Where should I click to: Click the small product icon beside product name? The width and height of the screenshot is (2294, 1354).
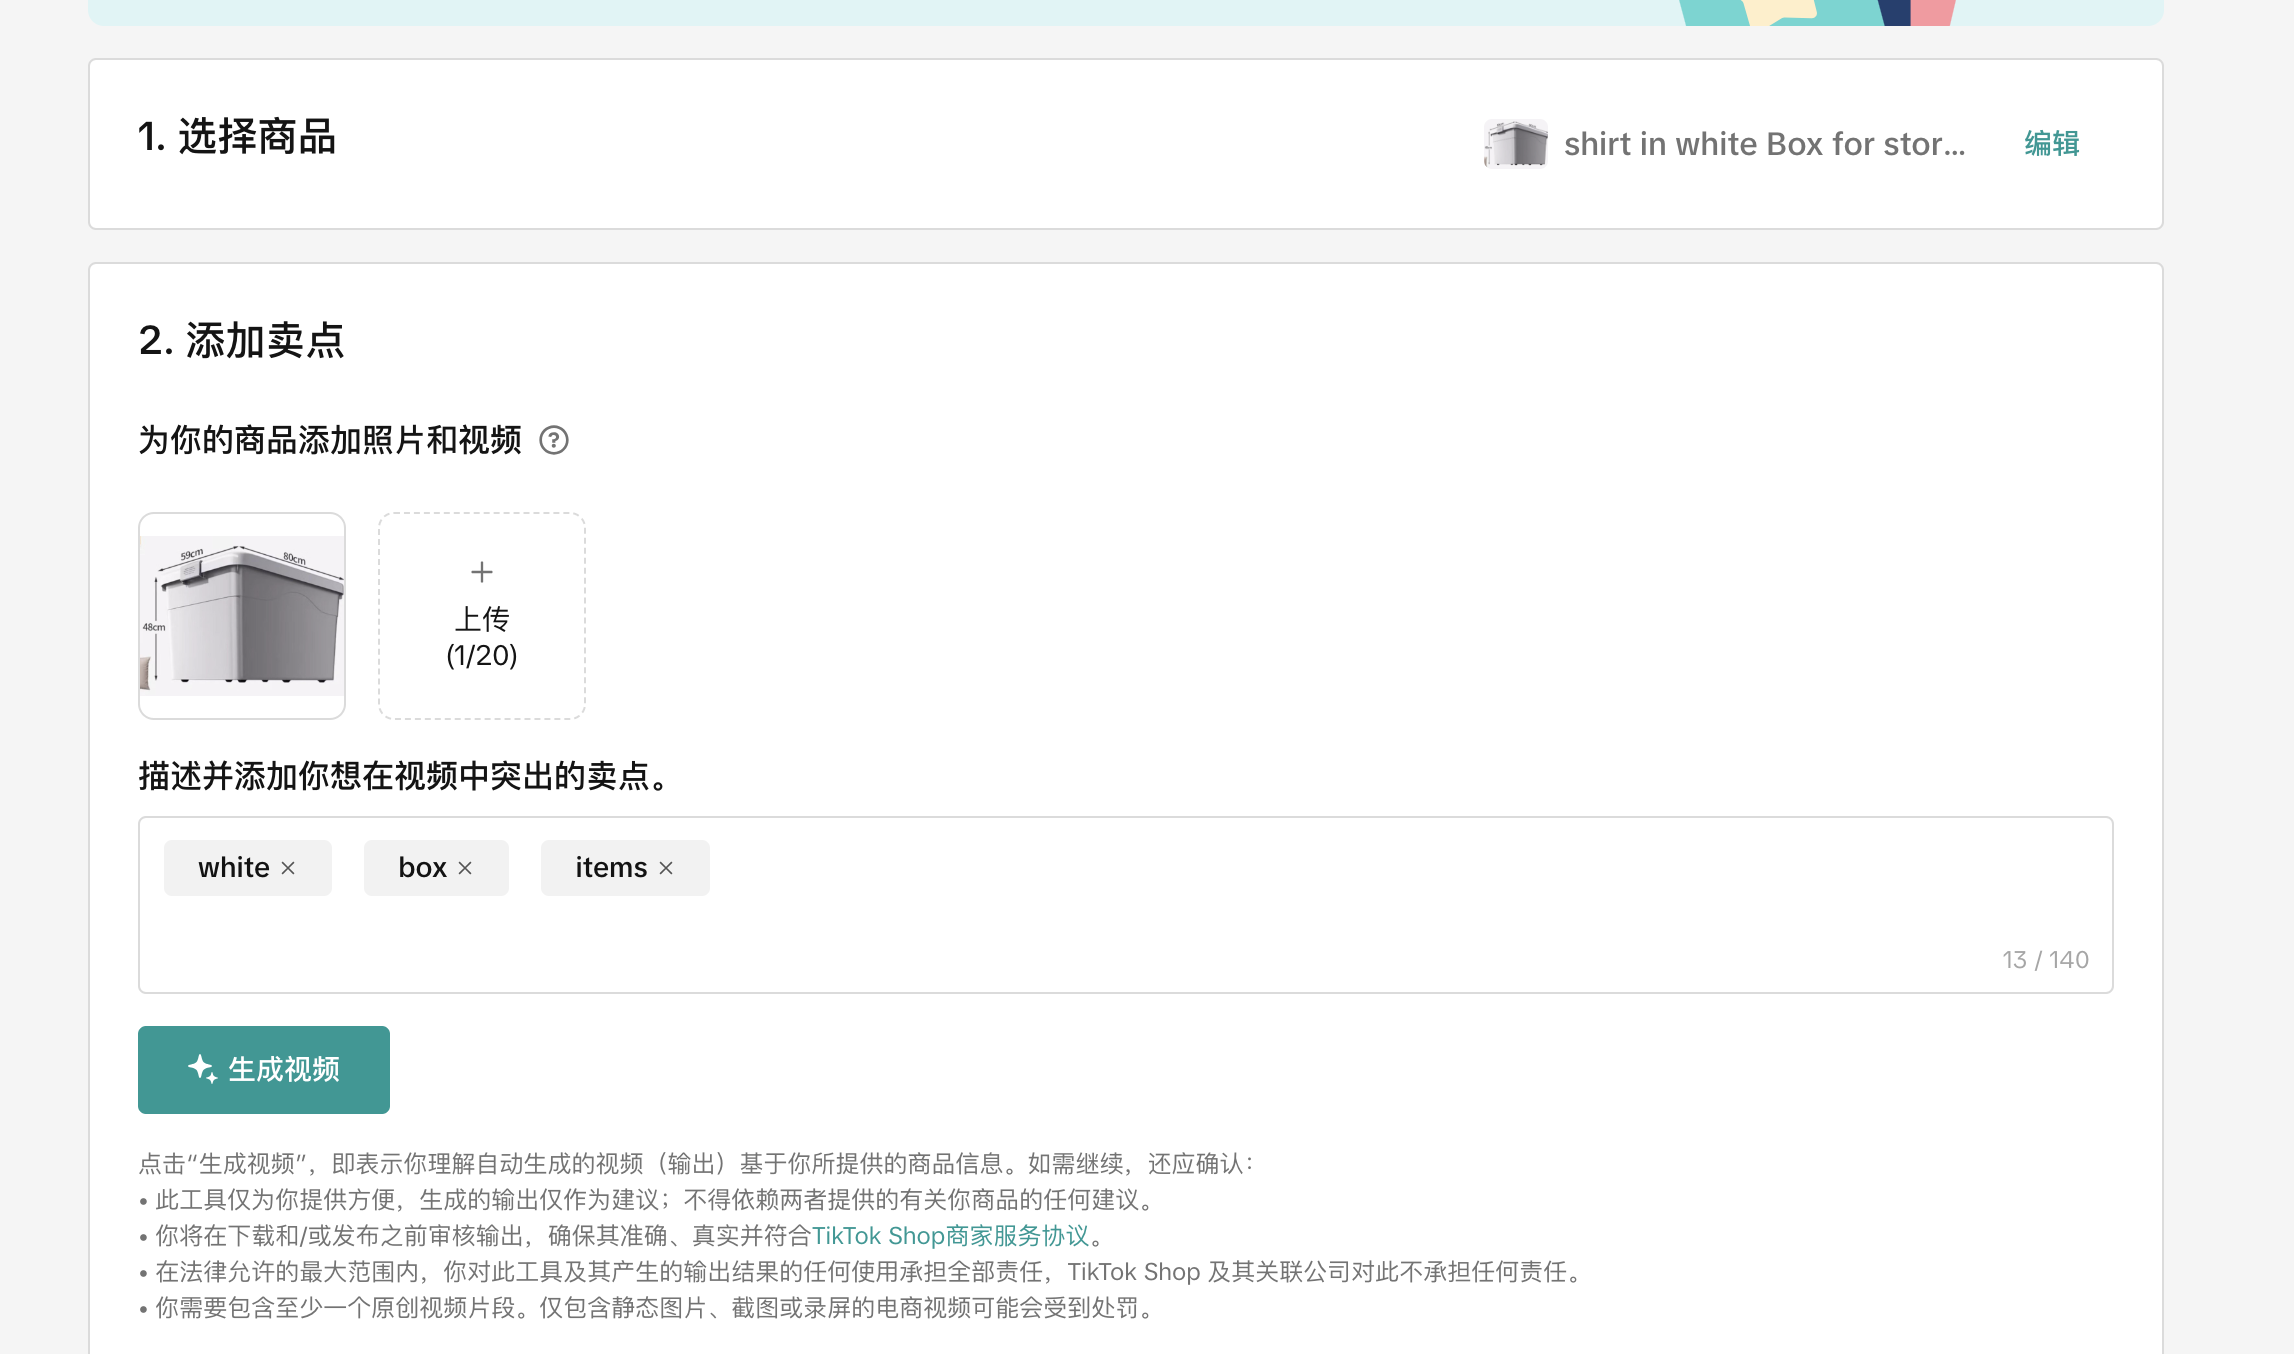1515,144
